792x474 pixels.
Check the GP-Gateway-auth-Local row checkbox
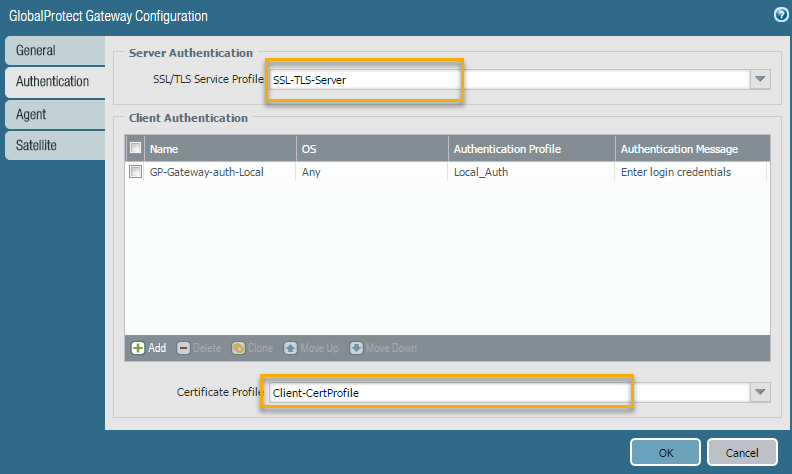pos(136,172)
